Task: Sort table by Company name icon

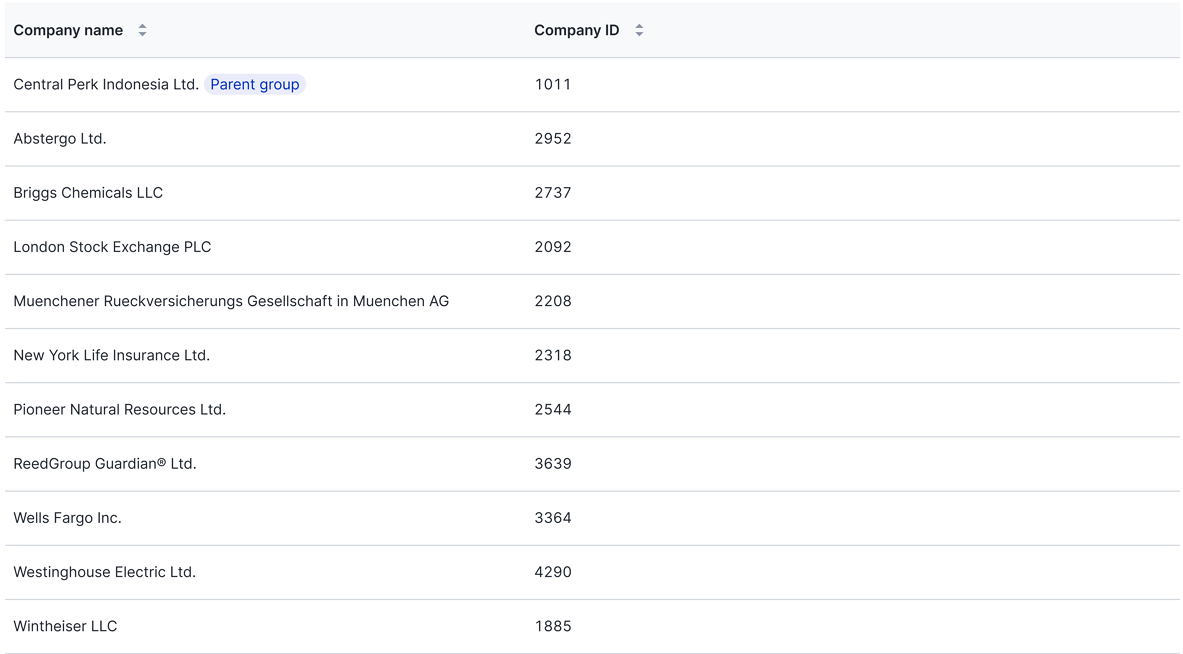Action: pos(142,30)
